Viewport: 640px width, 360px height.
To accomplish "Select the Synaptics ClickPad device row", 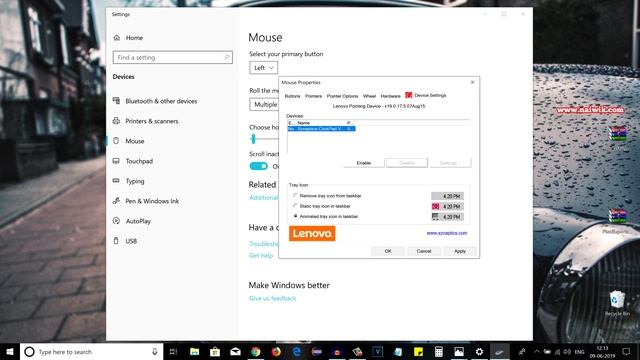I will [321, 129].
